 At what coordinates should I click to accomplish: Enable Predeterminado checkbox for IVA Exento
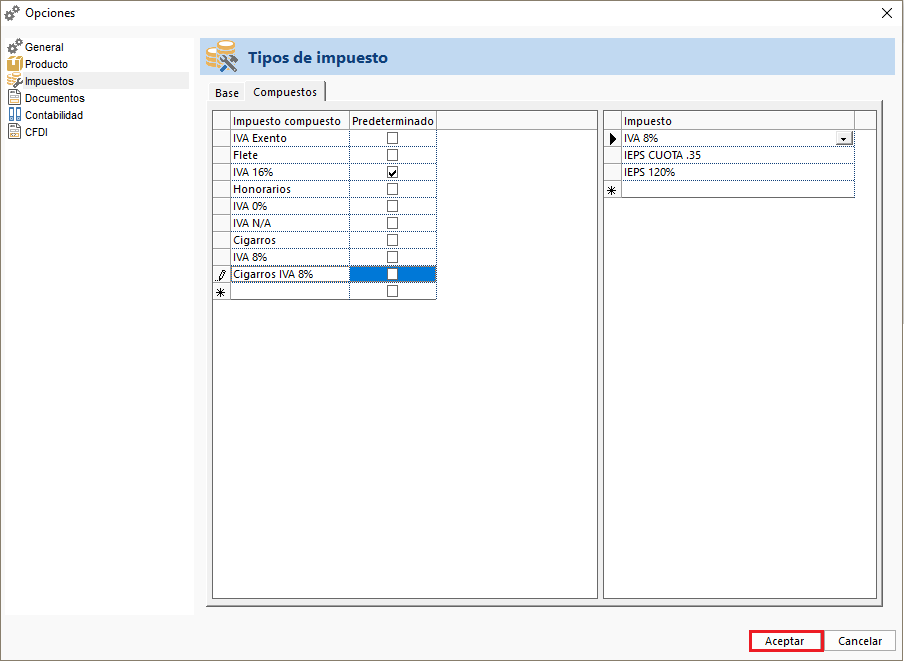coord(392,138)
